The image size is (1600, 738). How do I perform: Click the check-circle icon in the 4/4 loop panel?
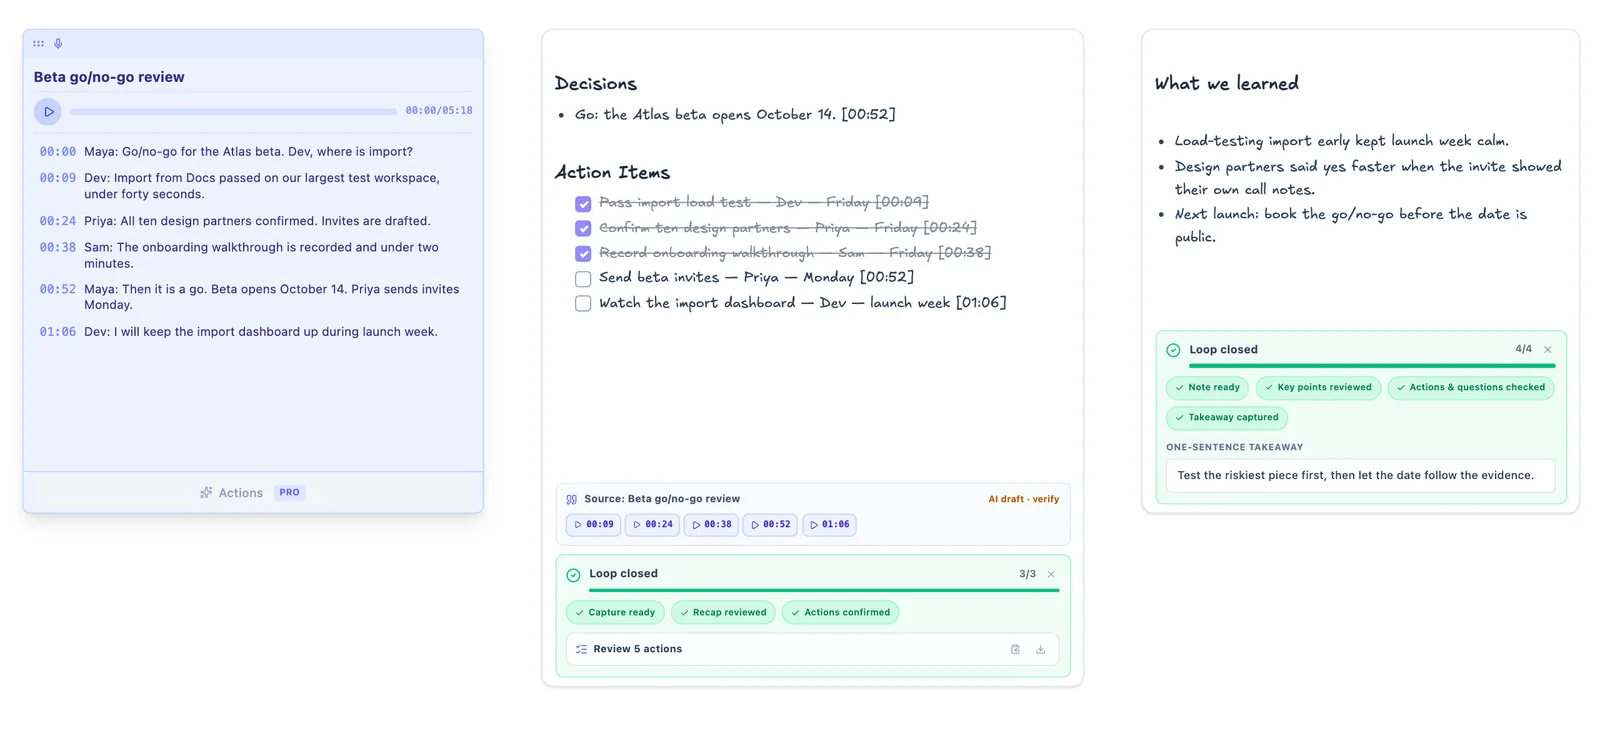coord(1173,350)
